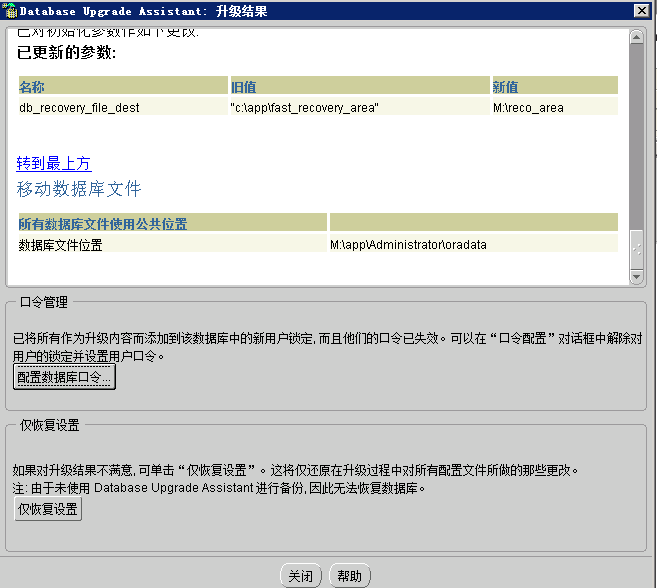Follow the 转到最上方 link
The width and height of the screenshot is (657, 588).
coord(54,163)
